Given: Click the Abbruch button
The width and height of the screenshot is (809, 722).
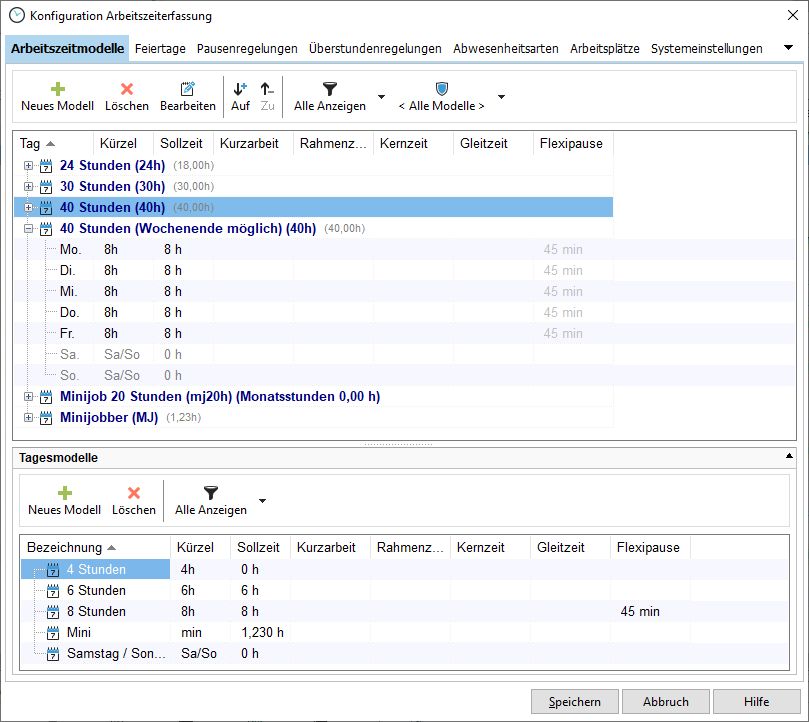Looking at the screenshot, I should [664, 701].
